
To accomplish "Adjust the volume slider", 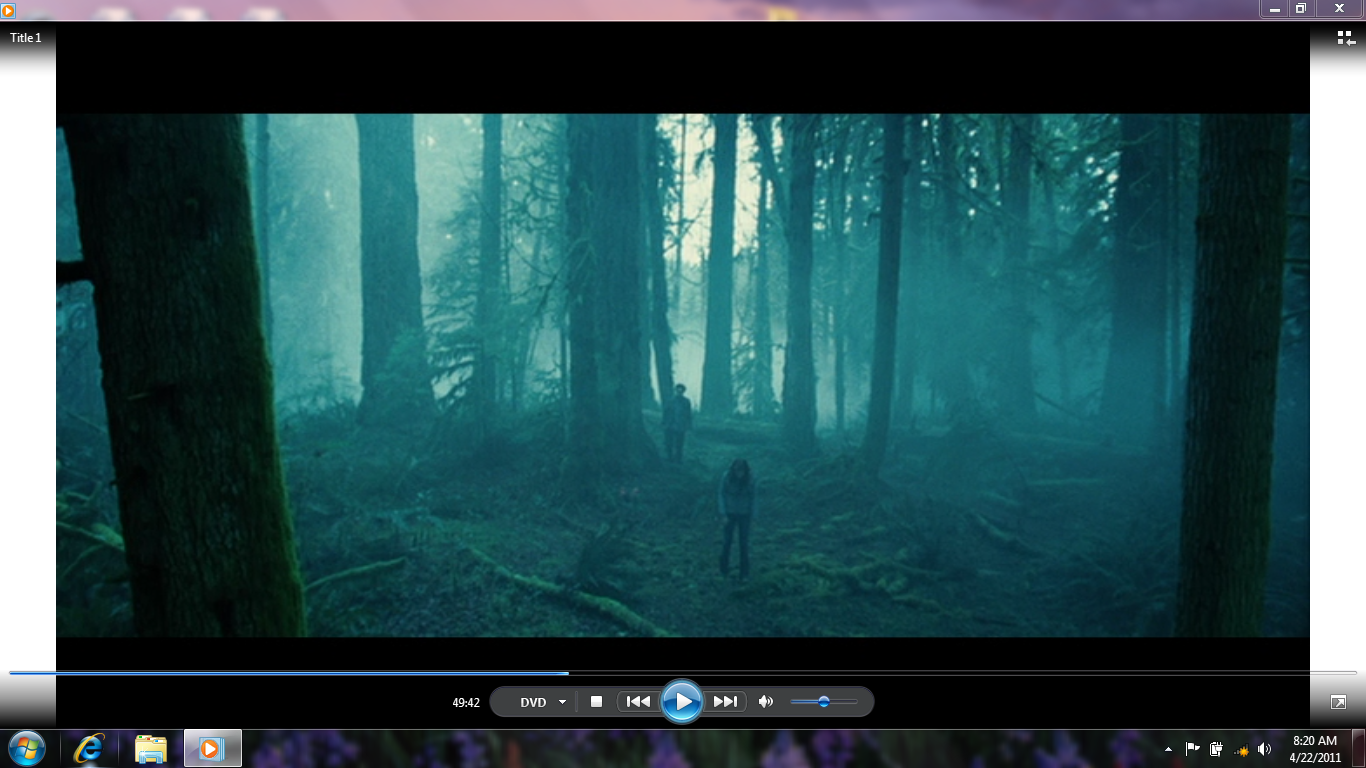I will click(x=824, y=701).
